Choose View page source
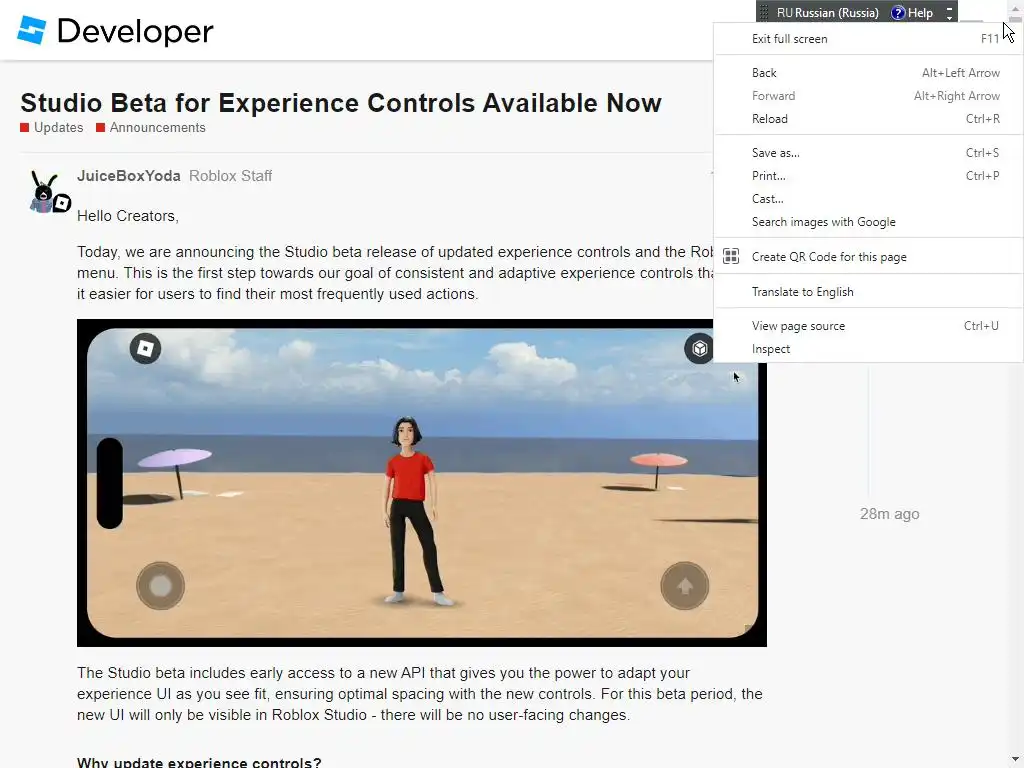Viewport: 1024px width, 768px height. point(869,325)
